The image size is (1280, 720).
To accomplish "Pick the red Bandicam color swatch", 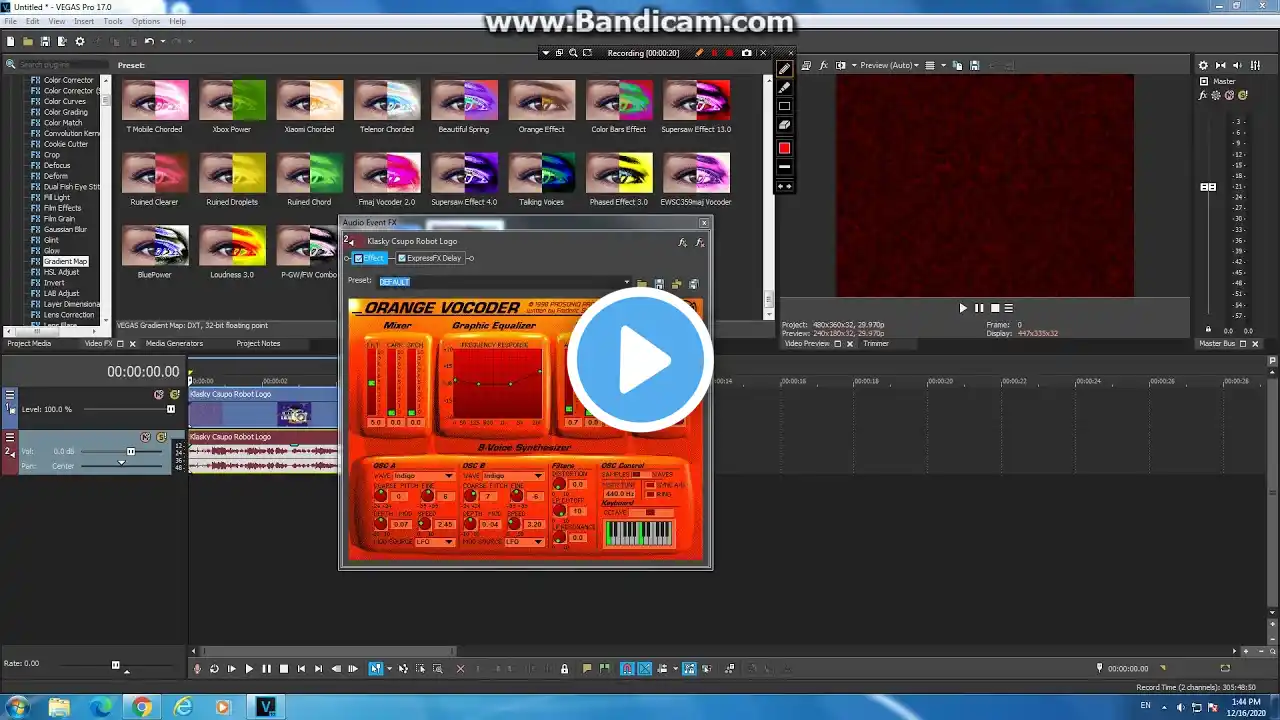I will [x=785, y=148].
